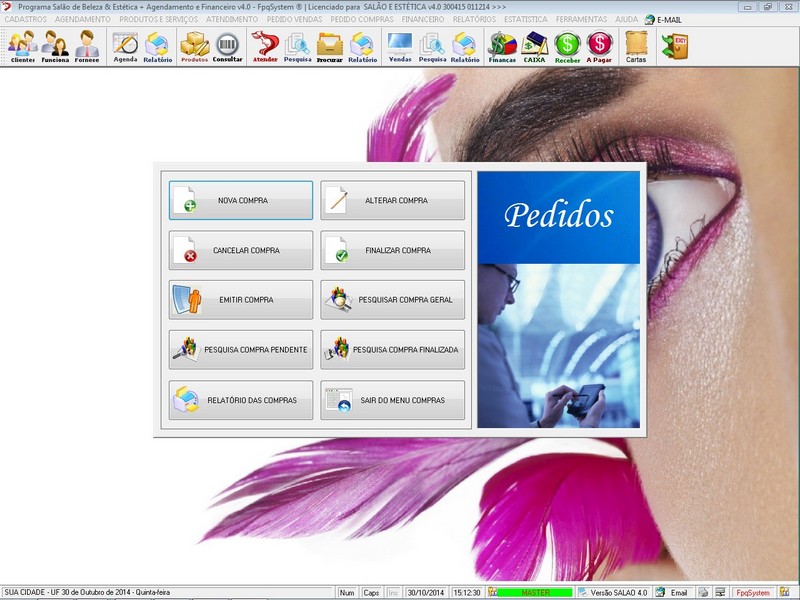800x600 pixels.
Task: Click the red FpqSystem status link
Action: point(753,592)
